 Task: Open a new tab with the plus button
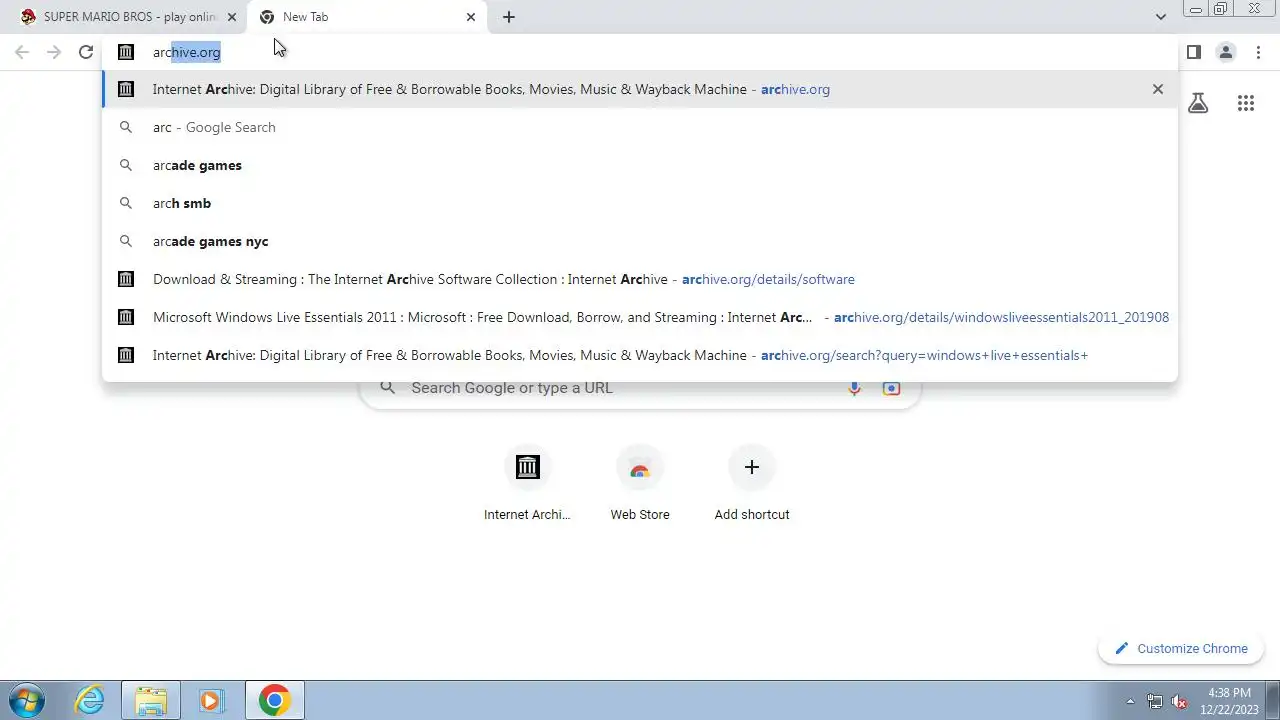(x=508, y=17)
